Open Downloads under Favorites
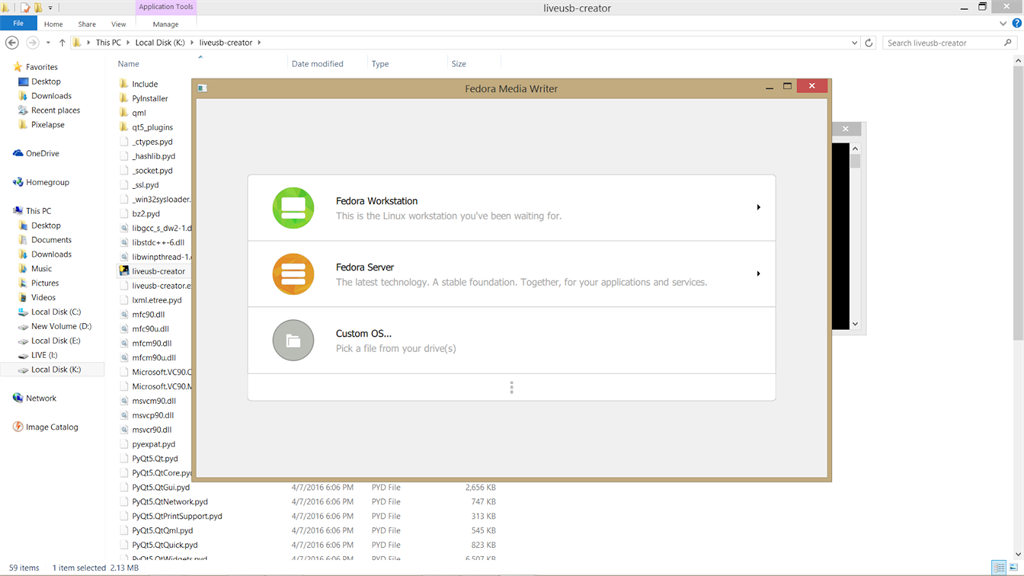 51,96
